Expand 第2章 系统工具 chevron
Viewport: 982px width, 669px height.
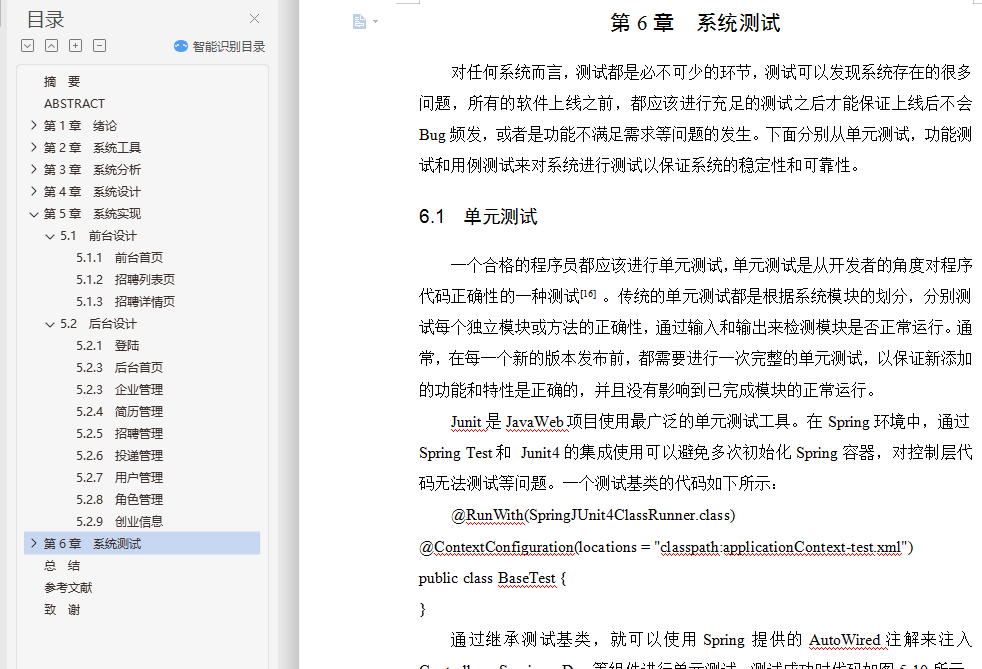click(x=34, y=147)
